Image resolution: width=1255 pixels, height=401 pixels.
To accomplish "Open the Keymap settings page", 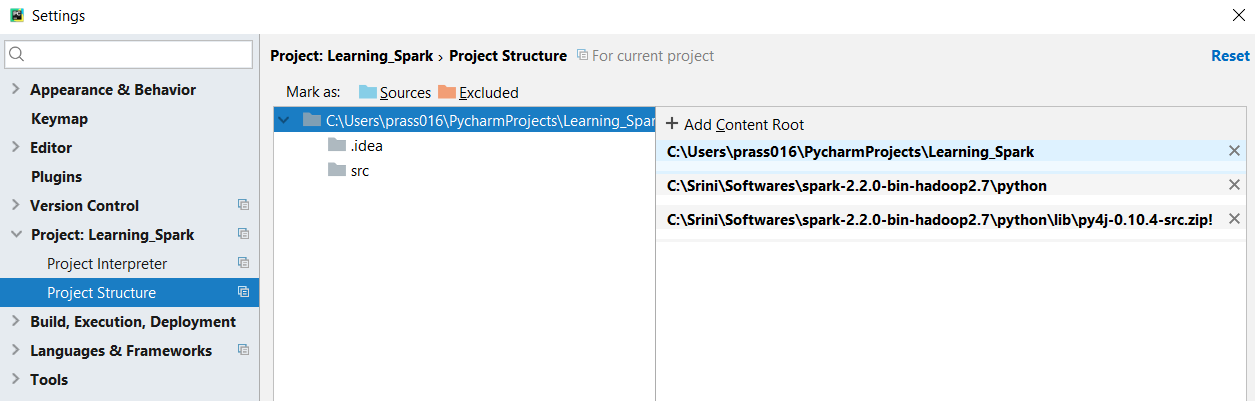I will coord(59,118).
